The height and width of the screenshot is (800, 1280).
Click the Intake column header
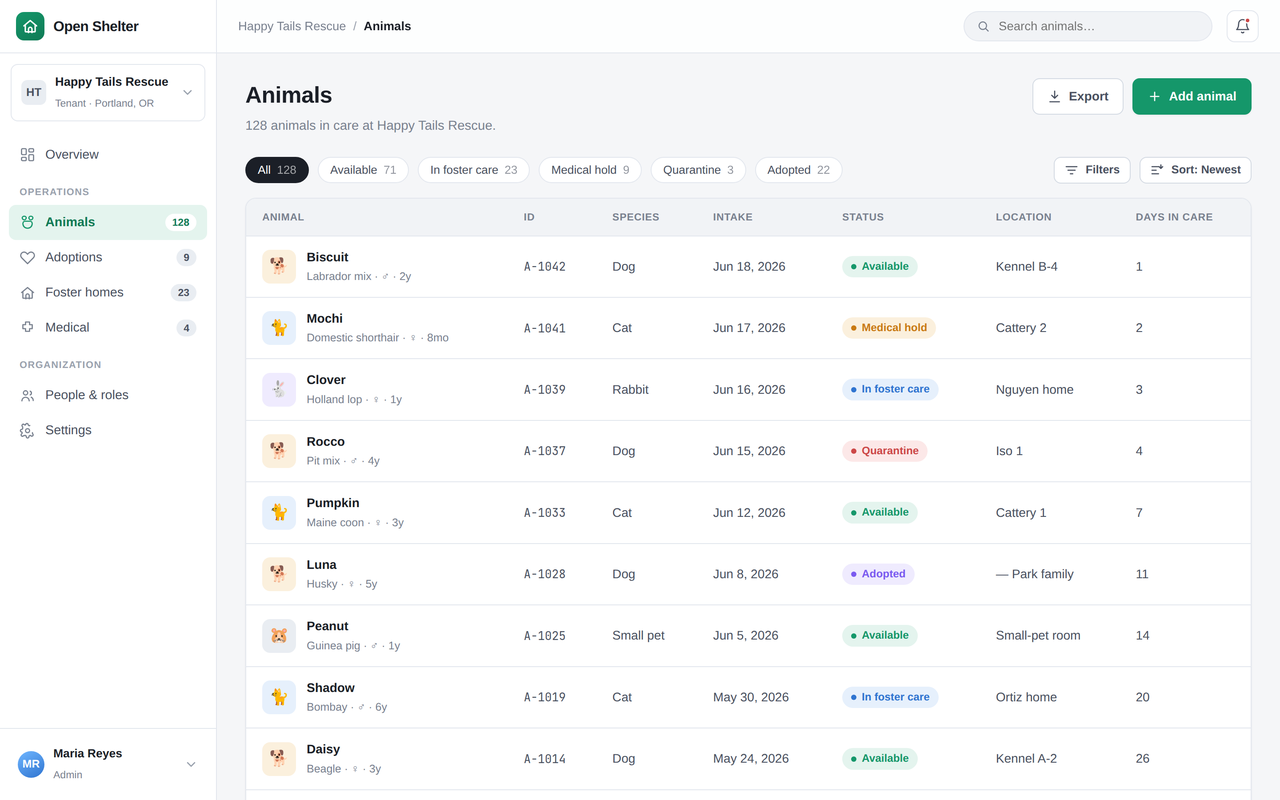click(733, 217)
